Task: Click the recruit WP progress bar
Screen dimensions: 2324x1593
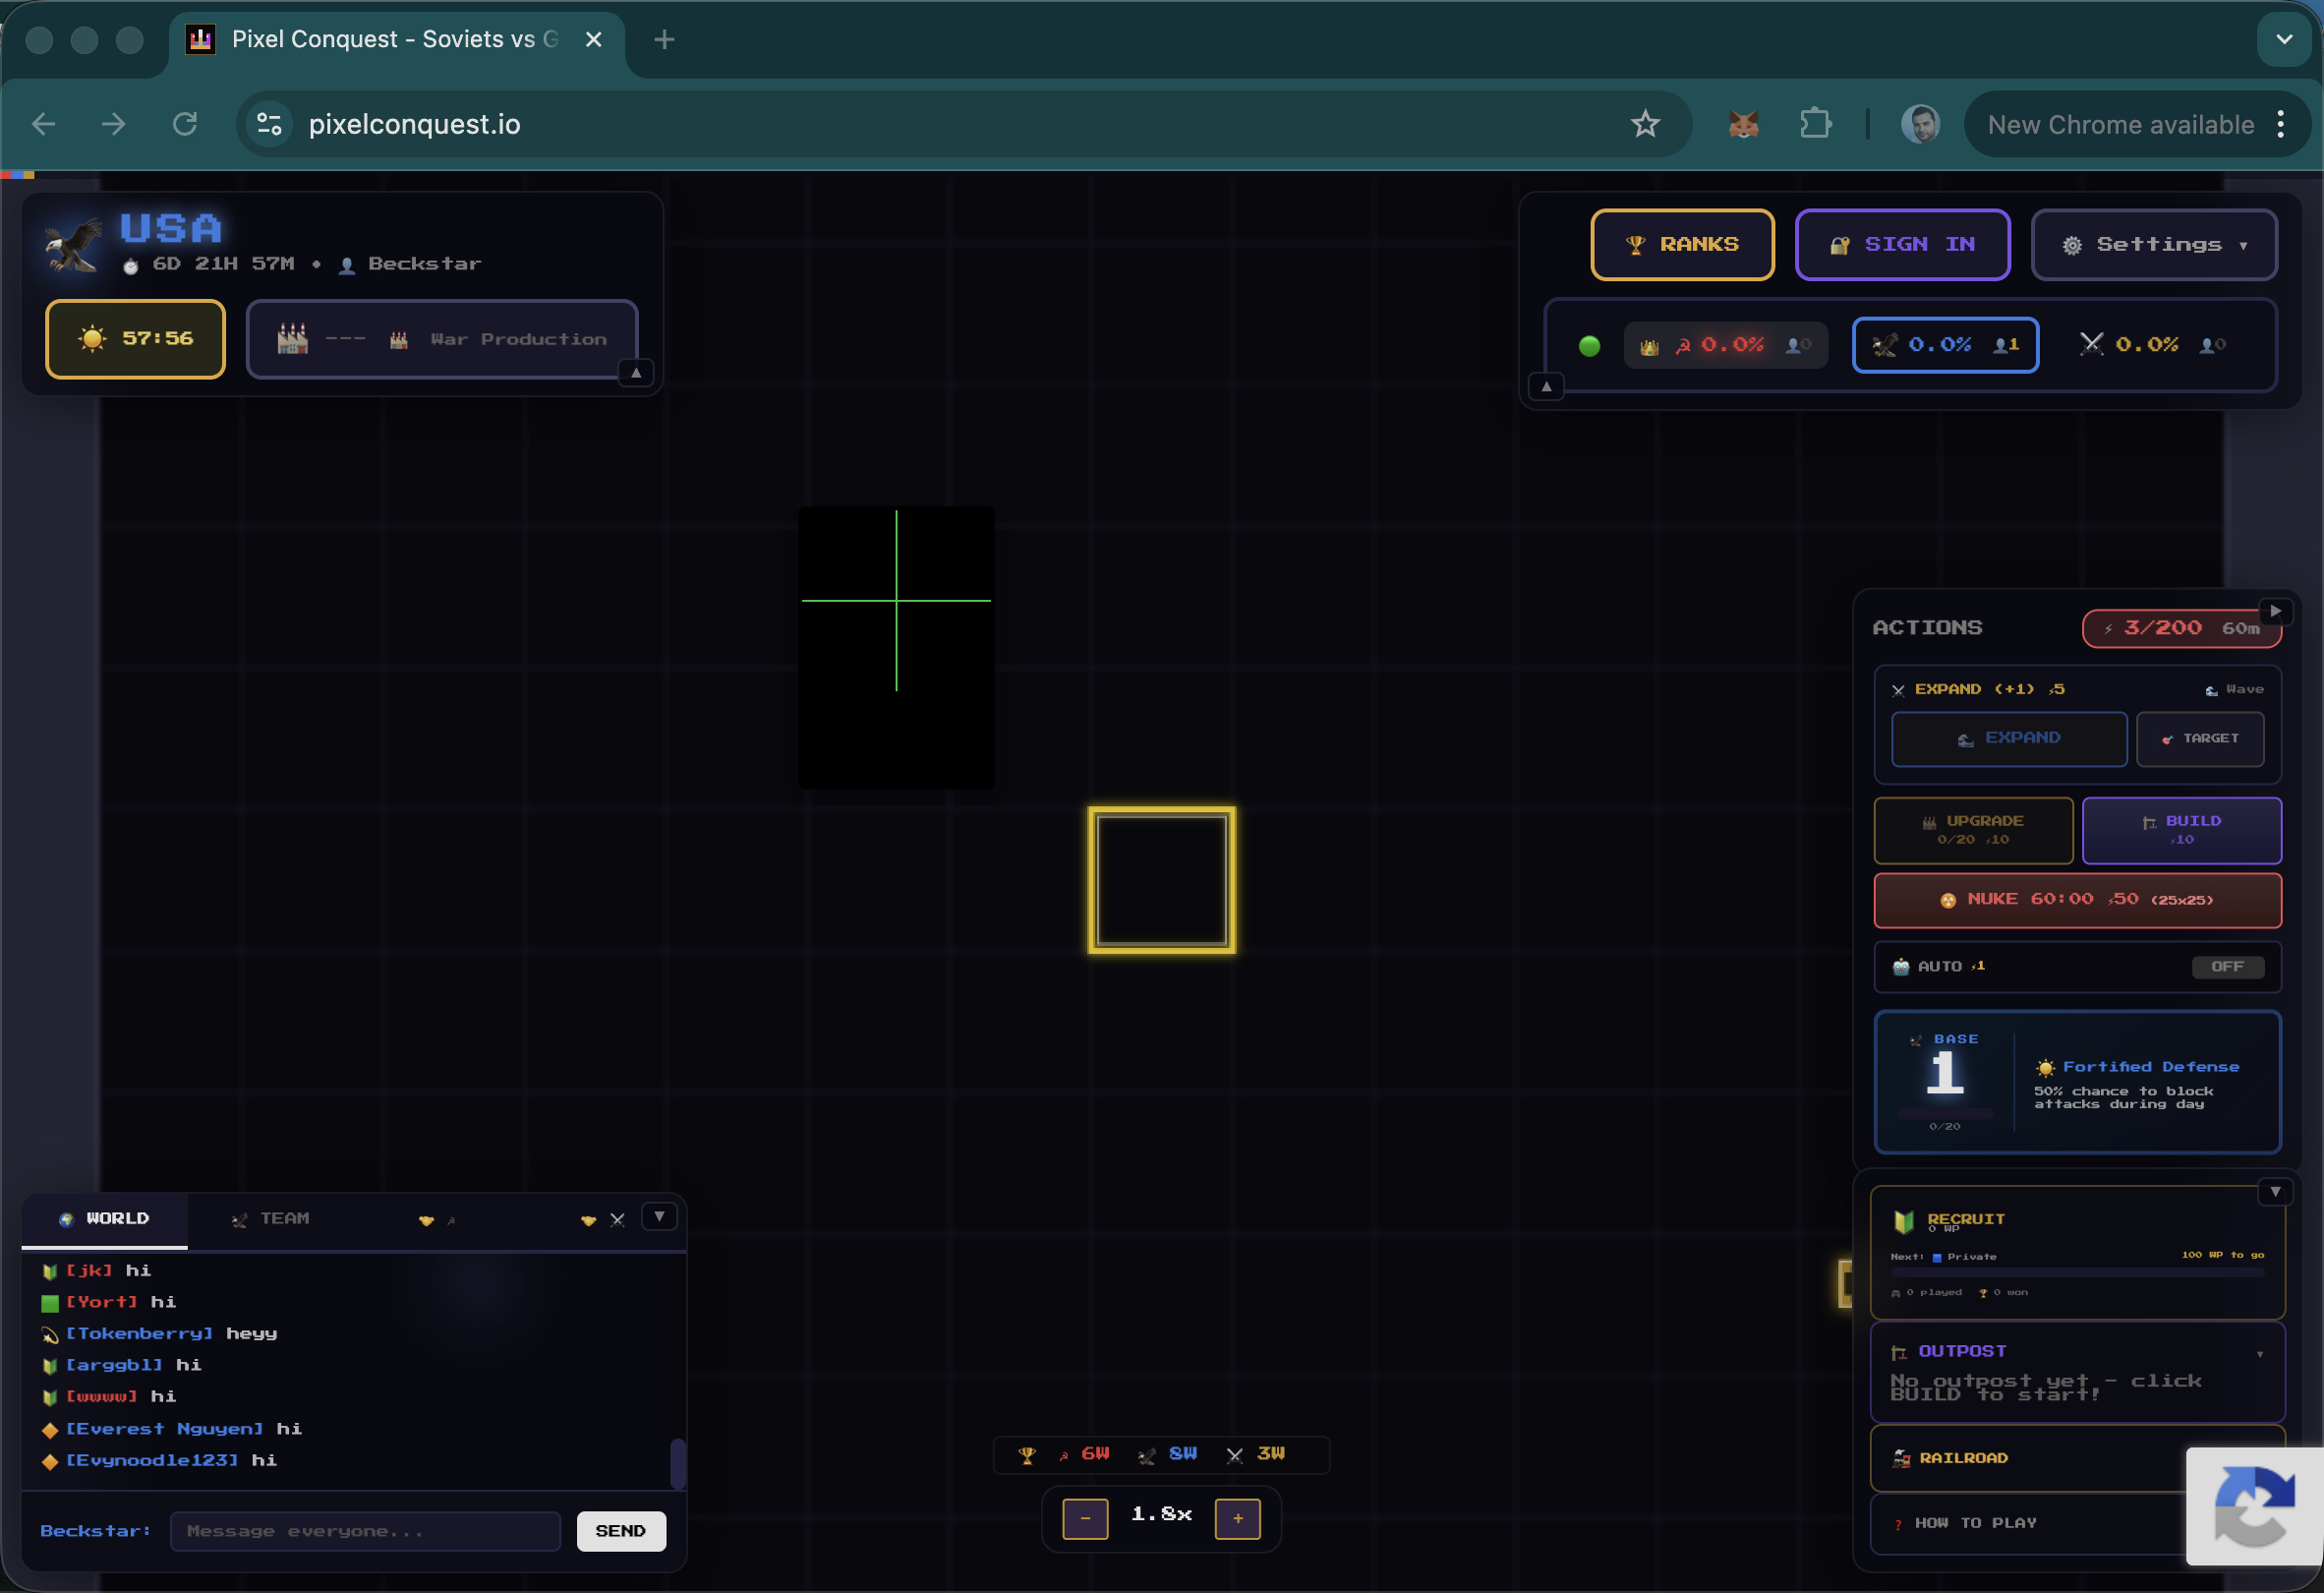Action: [x=2077, y=1272]
